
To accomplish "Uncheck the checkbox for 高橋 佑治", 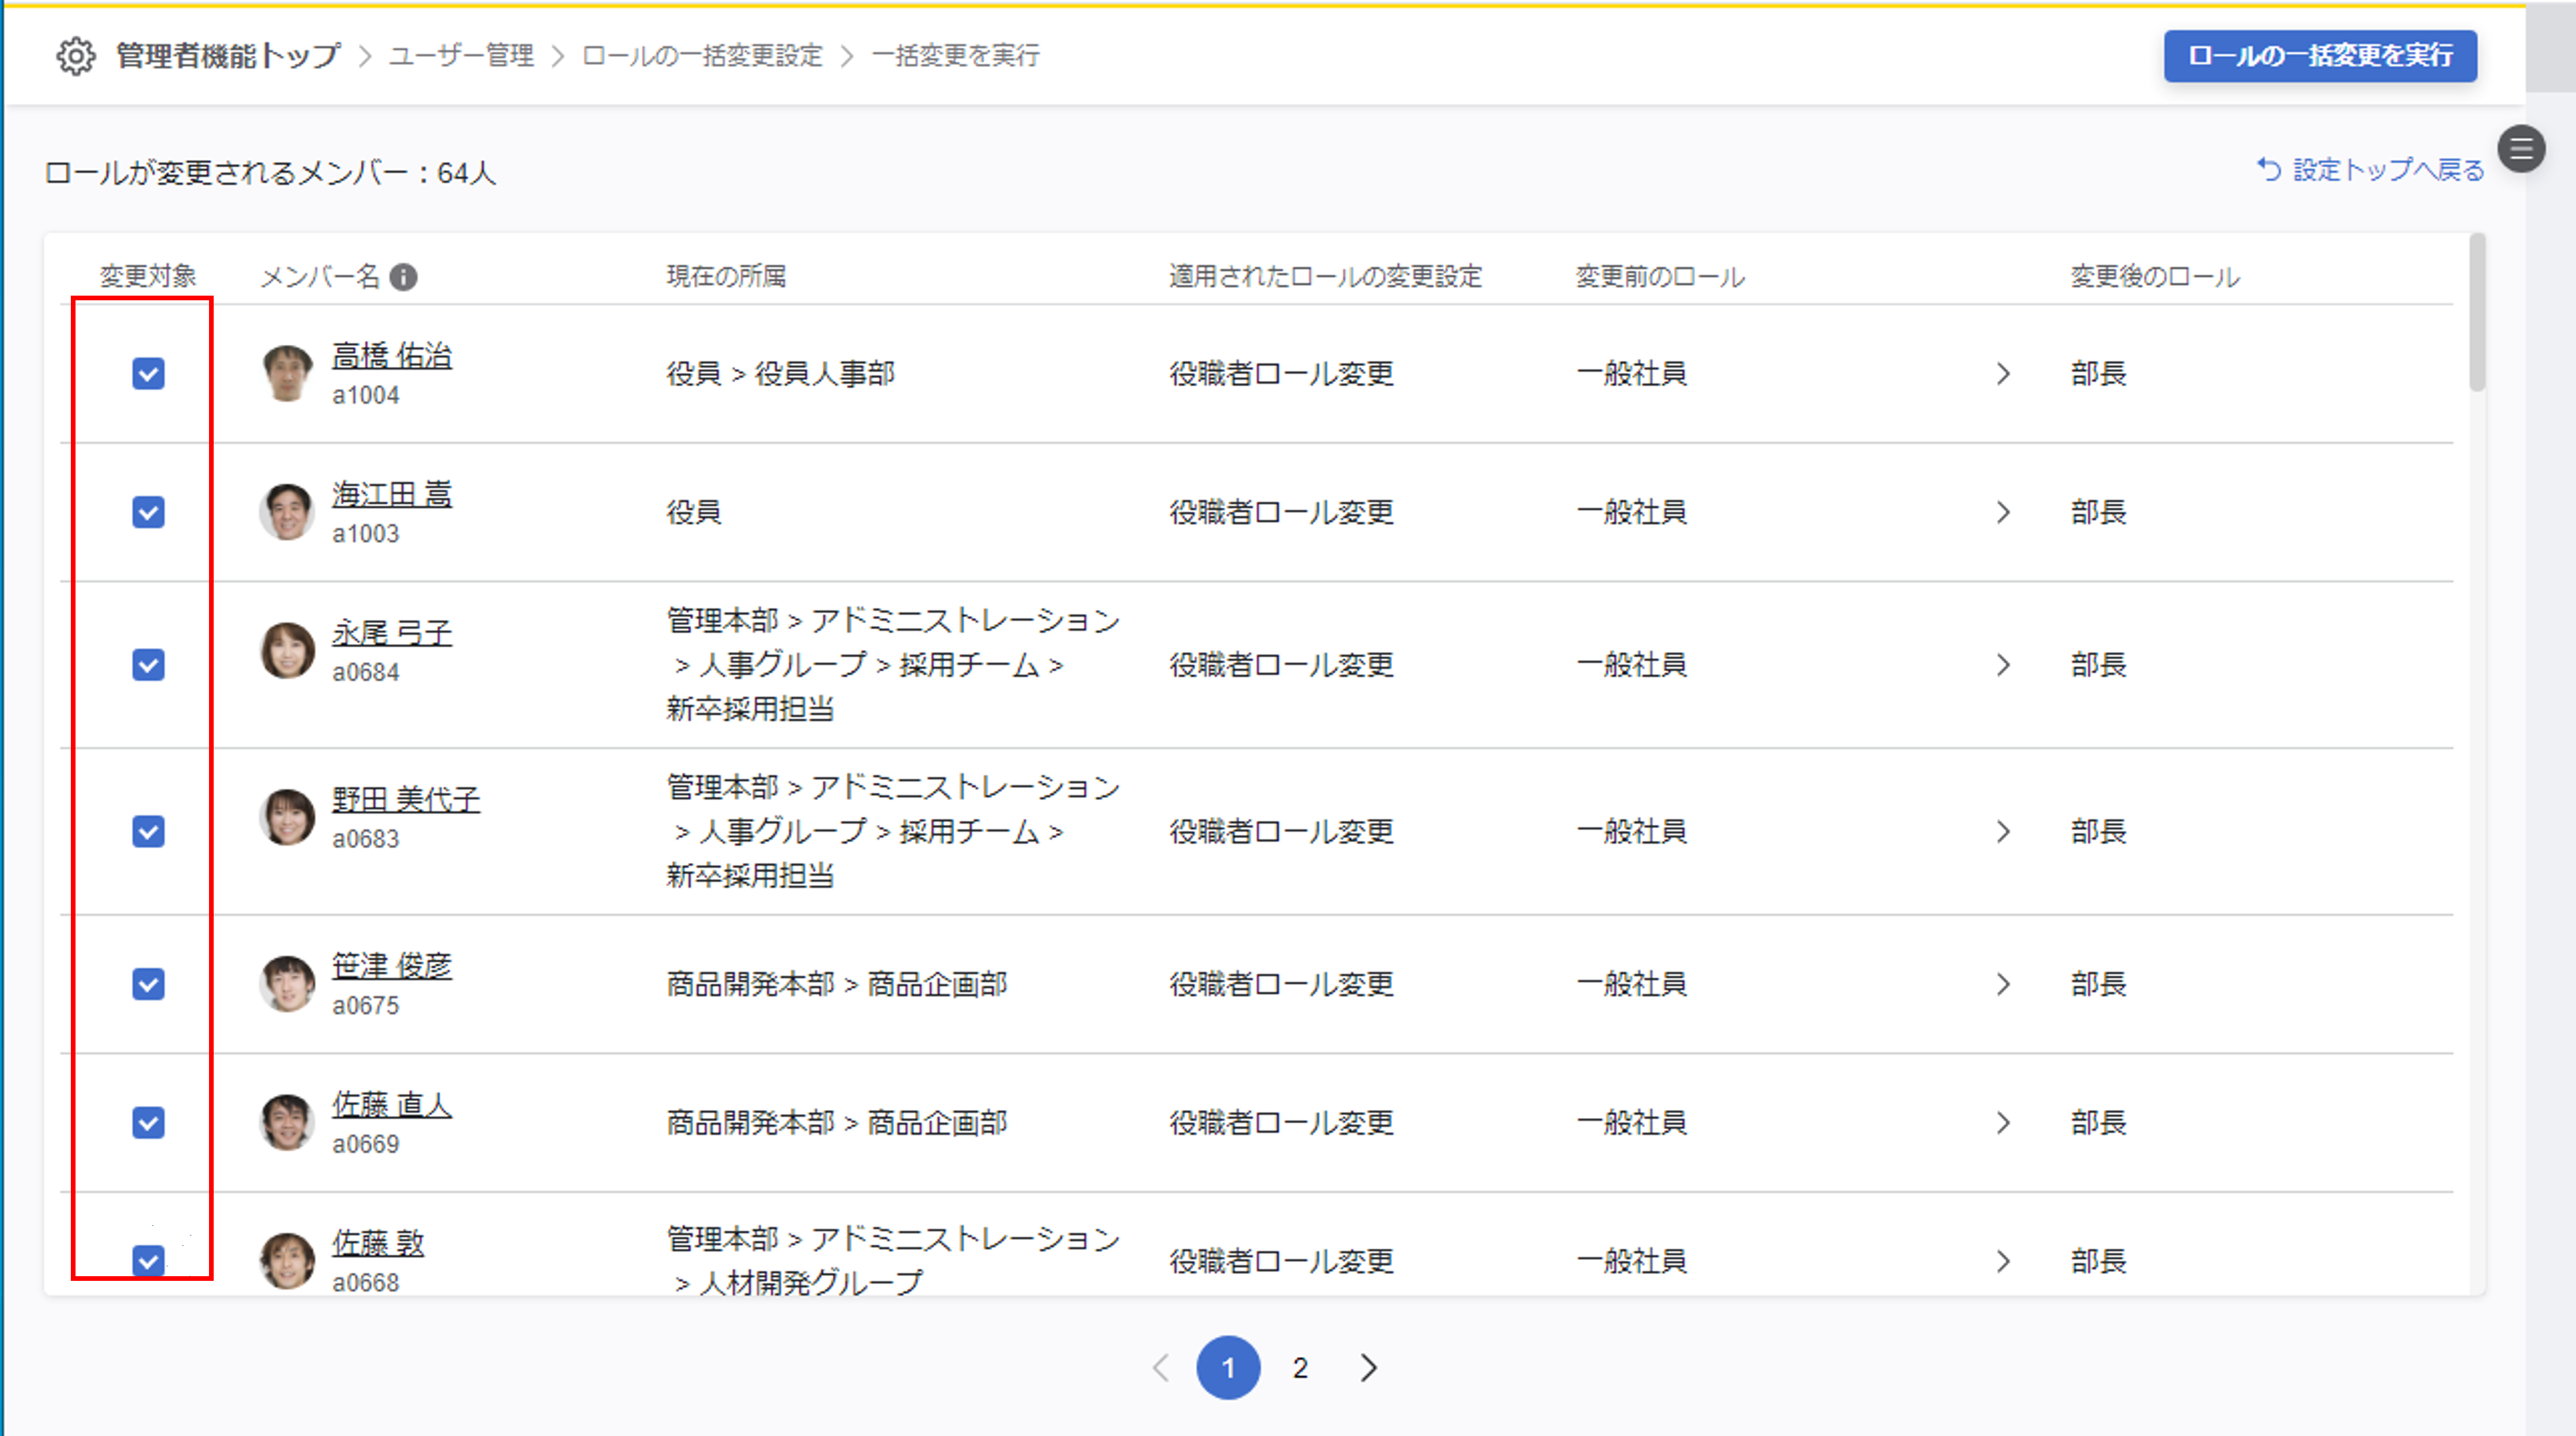I will 148,374.
